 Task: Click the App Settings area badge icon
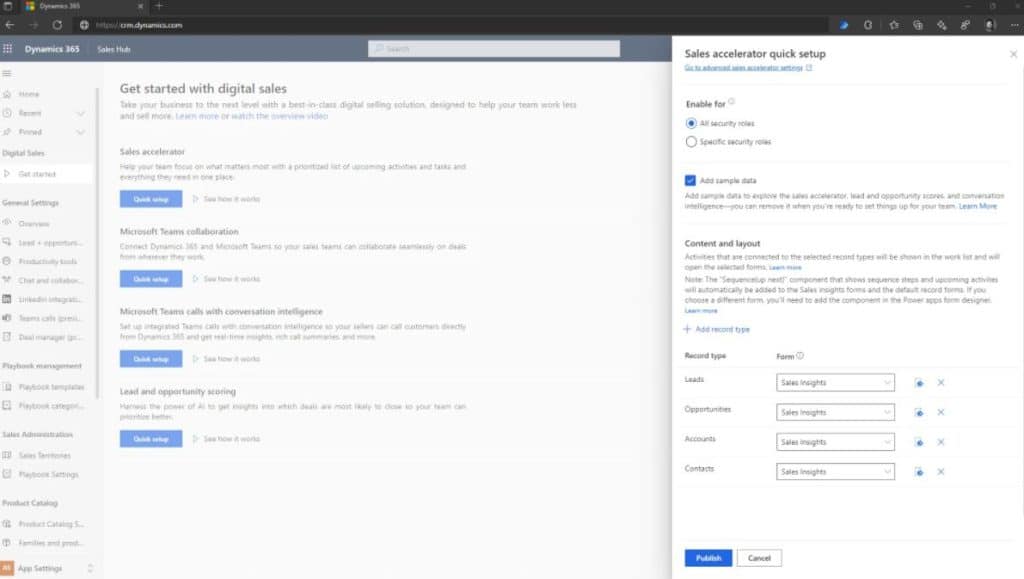pos(7,568)
